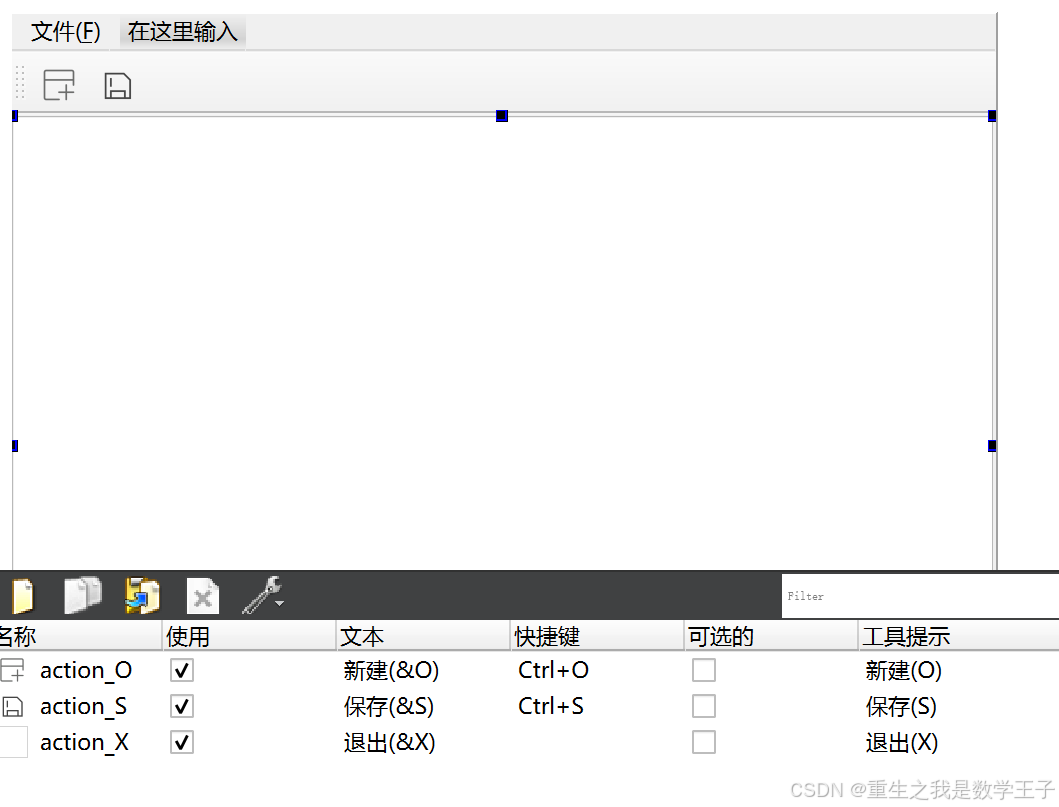Click the tooltip cell 保存(S)
Viewport: 1059px width, 807px height.
pos(901,706)
